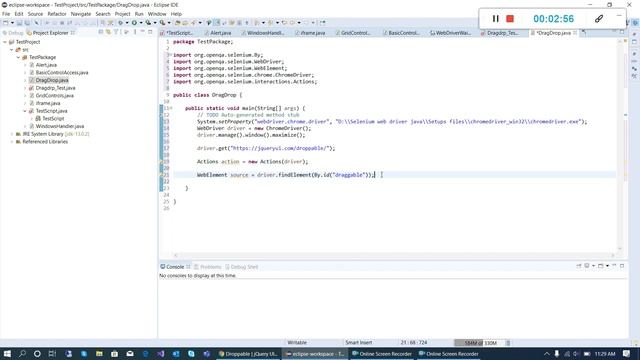Collapse the TestPackage node

point(18,58)
